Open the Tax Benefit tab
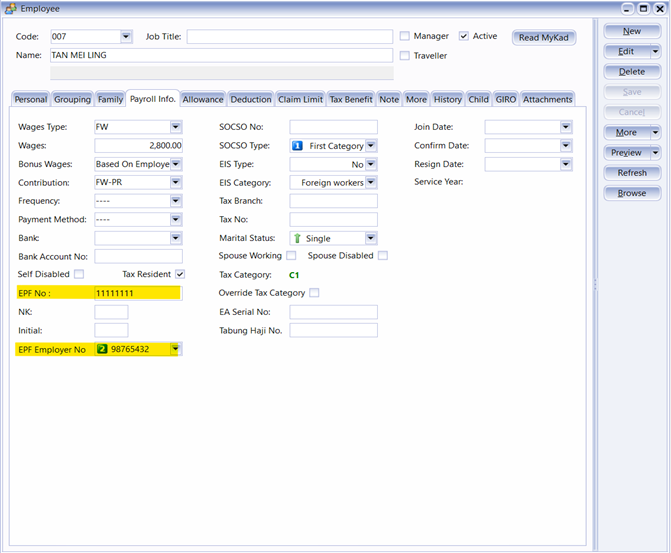This screenshot has height=553, width=671. pos(351,99)
